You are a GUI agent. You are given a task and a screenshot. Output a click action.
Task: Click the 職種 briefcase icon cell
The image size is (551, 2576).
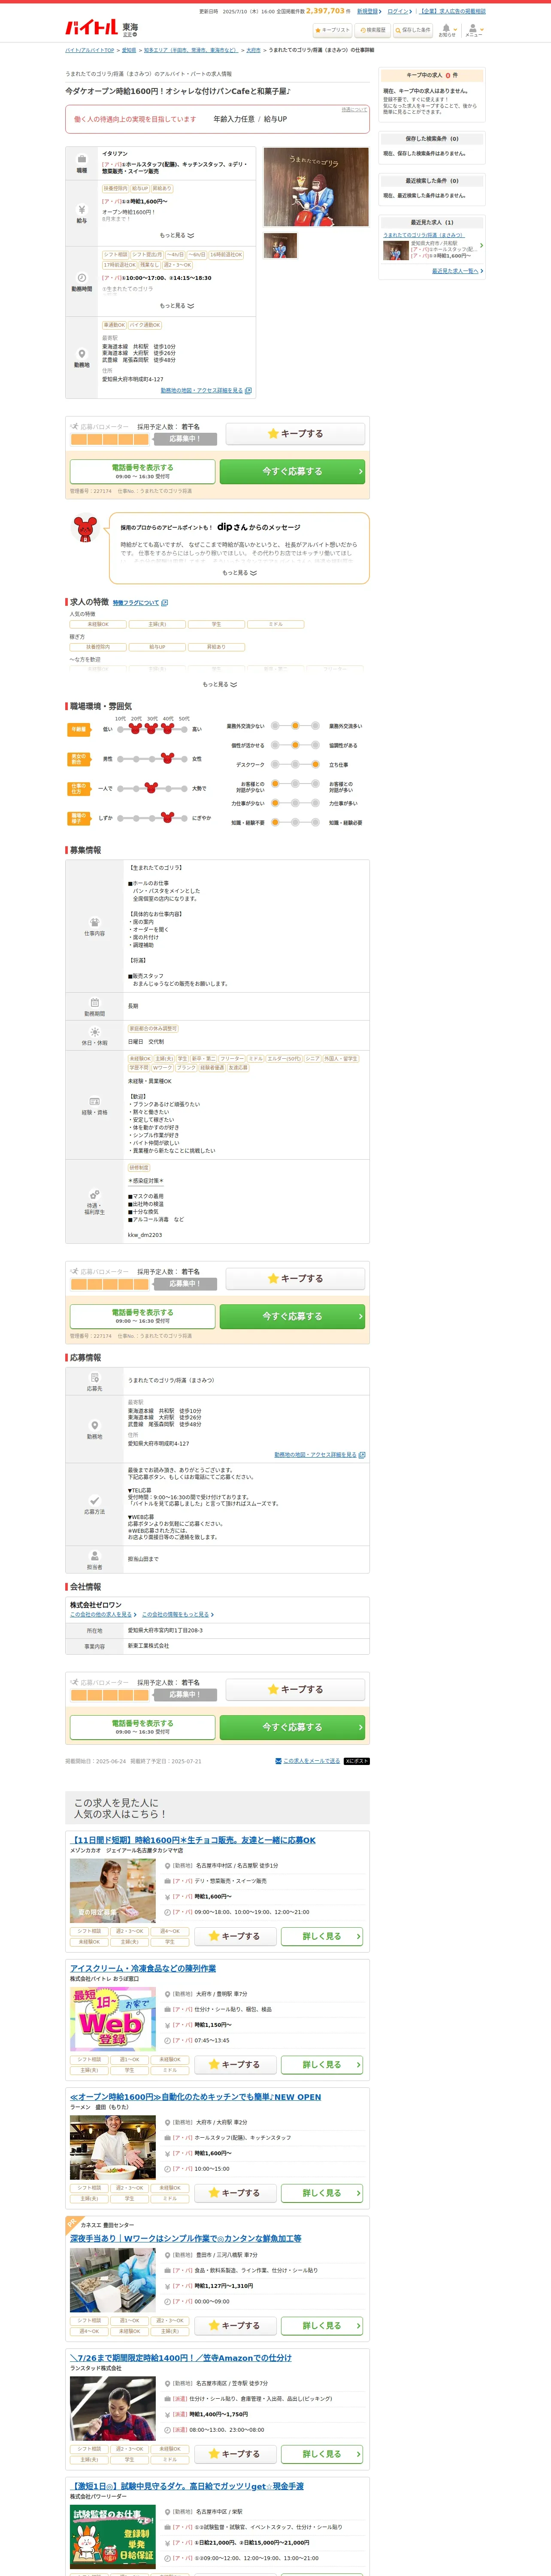point(82,164)
